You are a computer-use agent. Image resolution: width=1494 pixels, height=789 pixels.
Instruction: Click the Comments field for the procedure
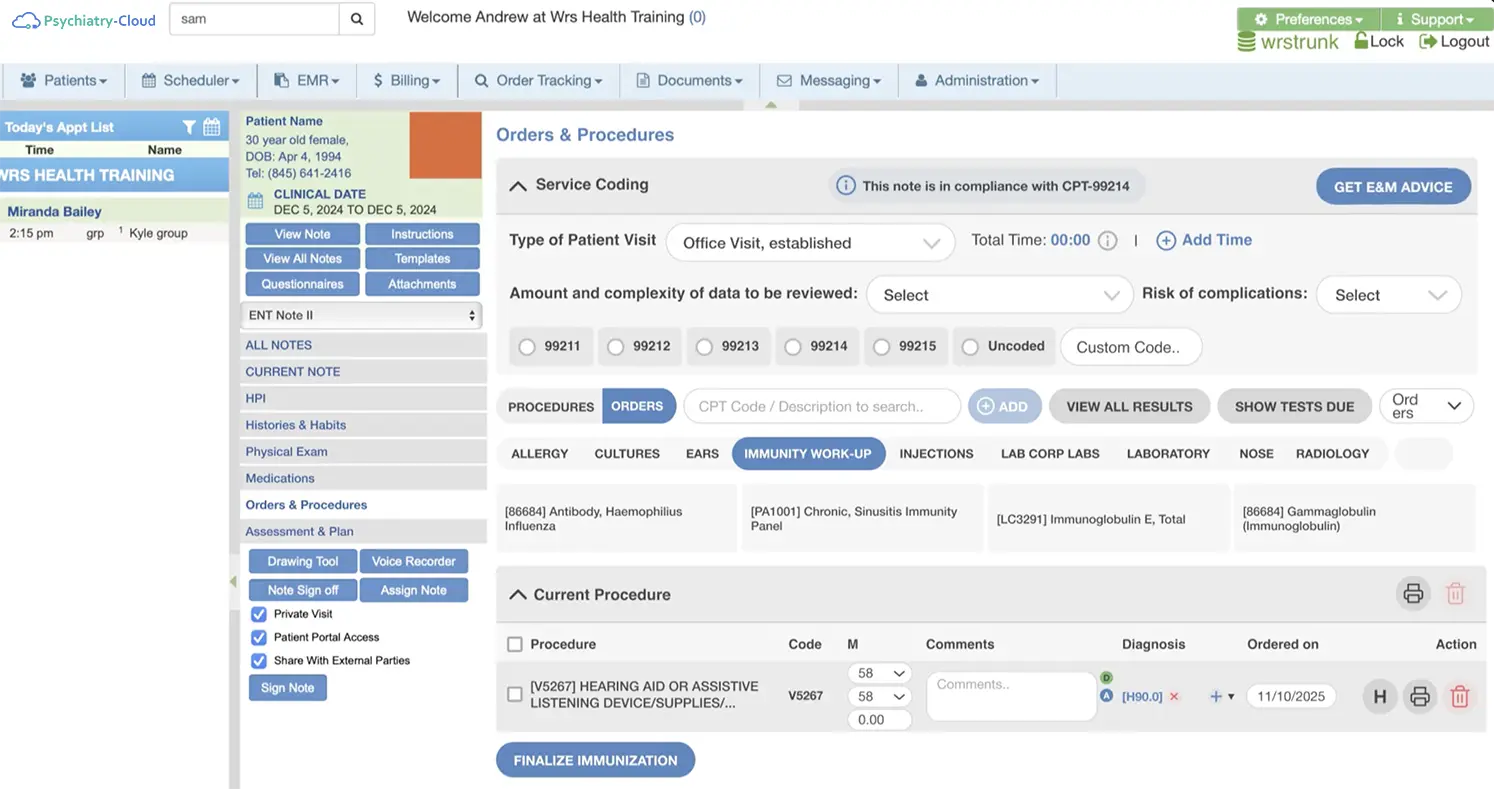(1010, 696)
